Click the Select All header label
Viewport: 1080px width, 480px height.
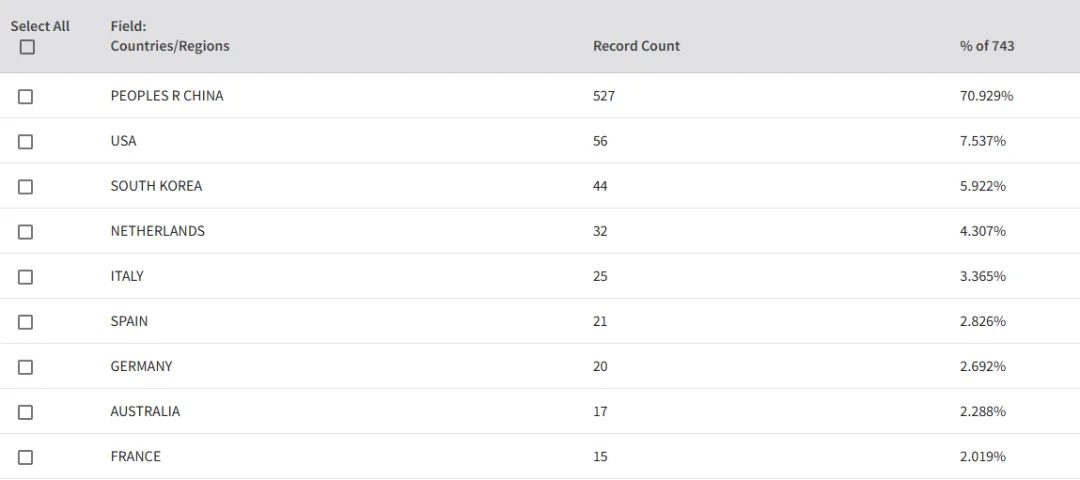40,26
